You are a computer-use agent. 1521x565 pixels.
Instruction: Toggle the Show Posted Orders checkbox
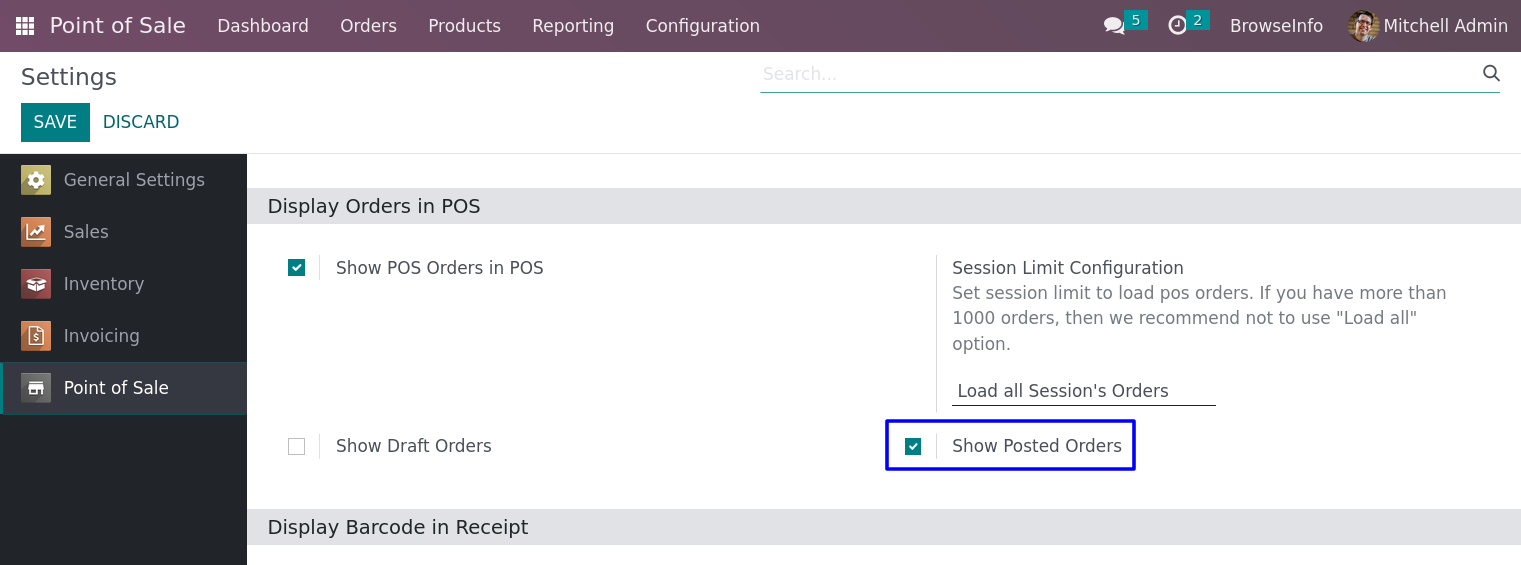tap(913, 446)
